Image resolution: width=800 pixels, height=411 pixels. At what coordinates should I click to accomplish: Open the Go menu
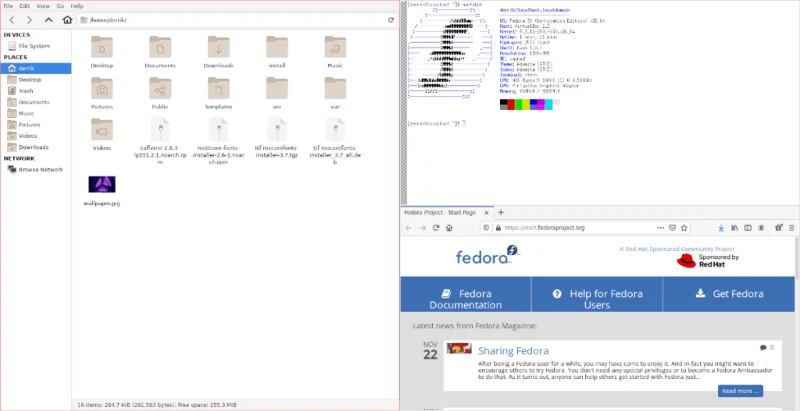pos(60,6)
